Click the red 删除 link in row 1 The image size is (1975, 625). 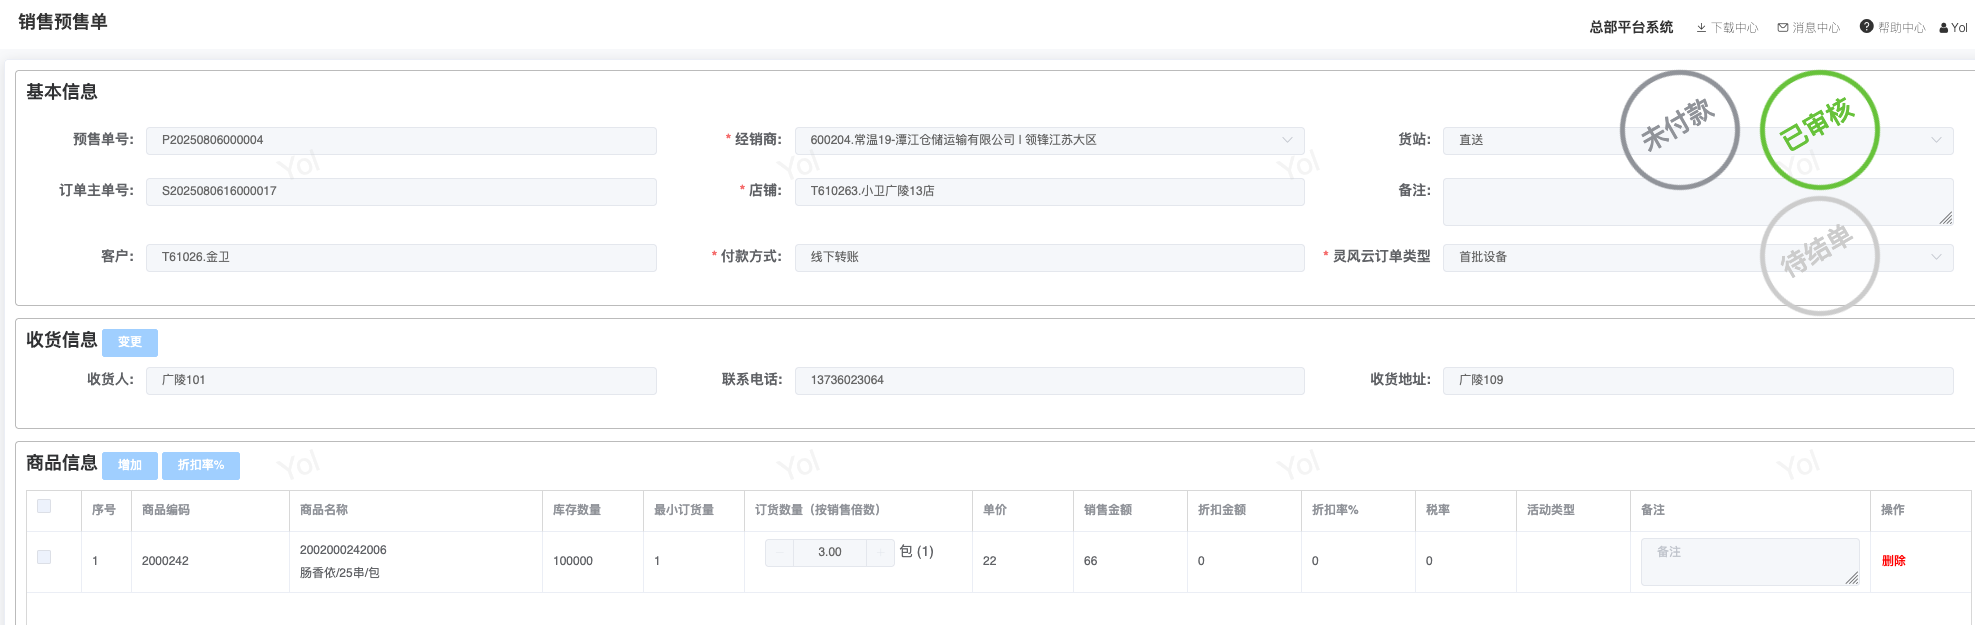[x=1893, y=561]
